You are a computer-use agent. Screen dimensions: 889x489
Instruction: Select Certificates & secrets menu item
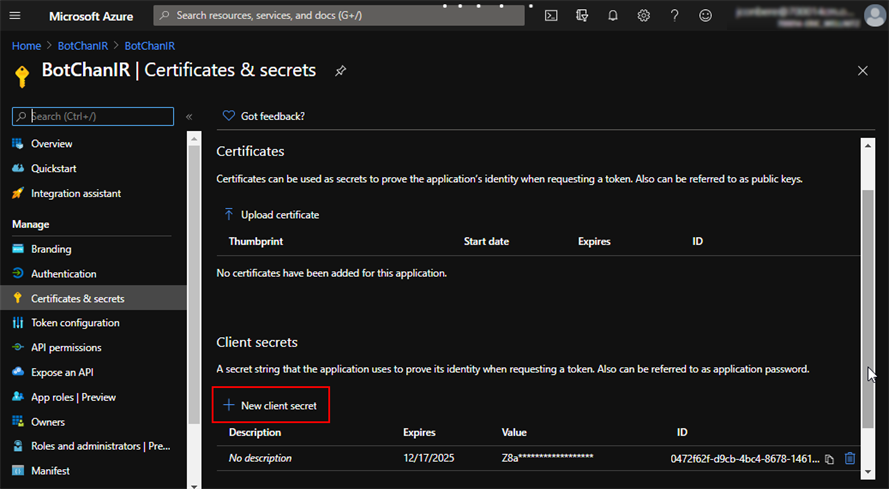pos(94,298)
